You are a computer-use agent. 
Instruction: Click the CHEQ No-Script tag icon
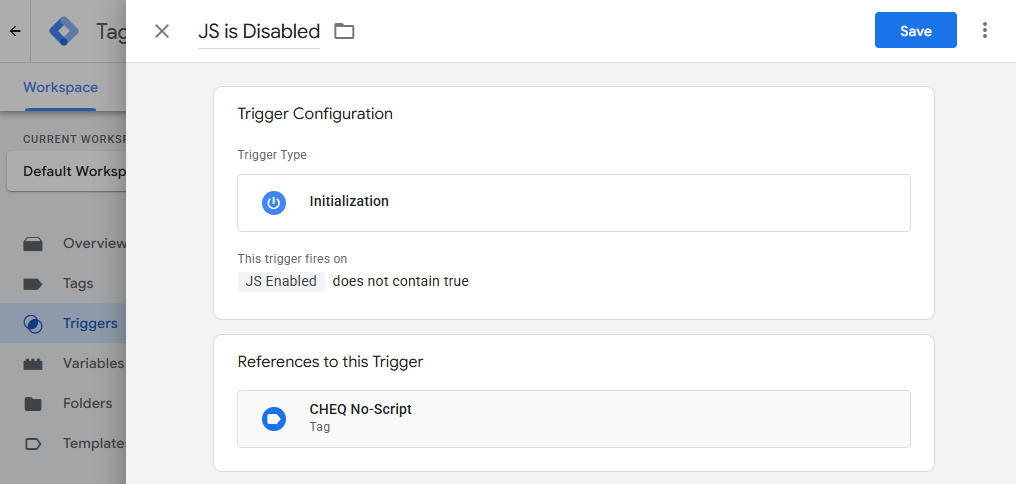274,419
